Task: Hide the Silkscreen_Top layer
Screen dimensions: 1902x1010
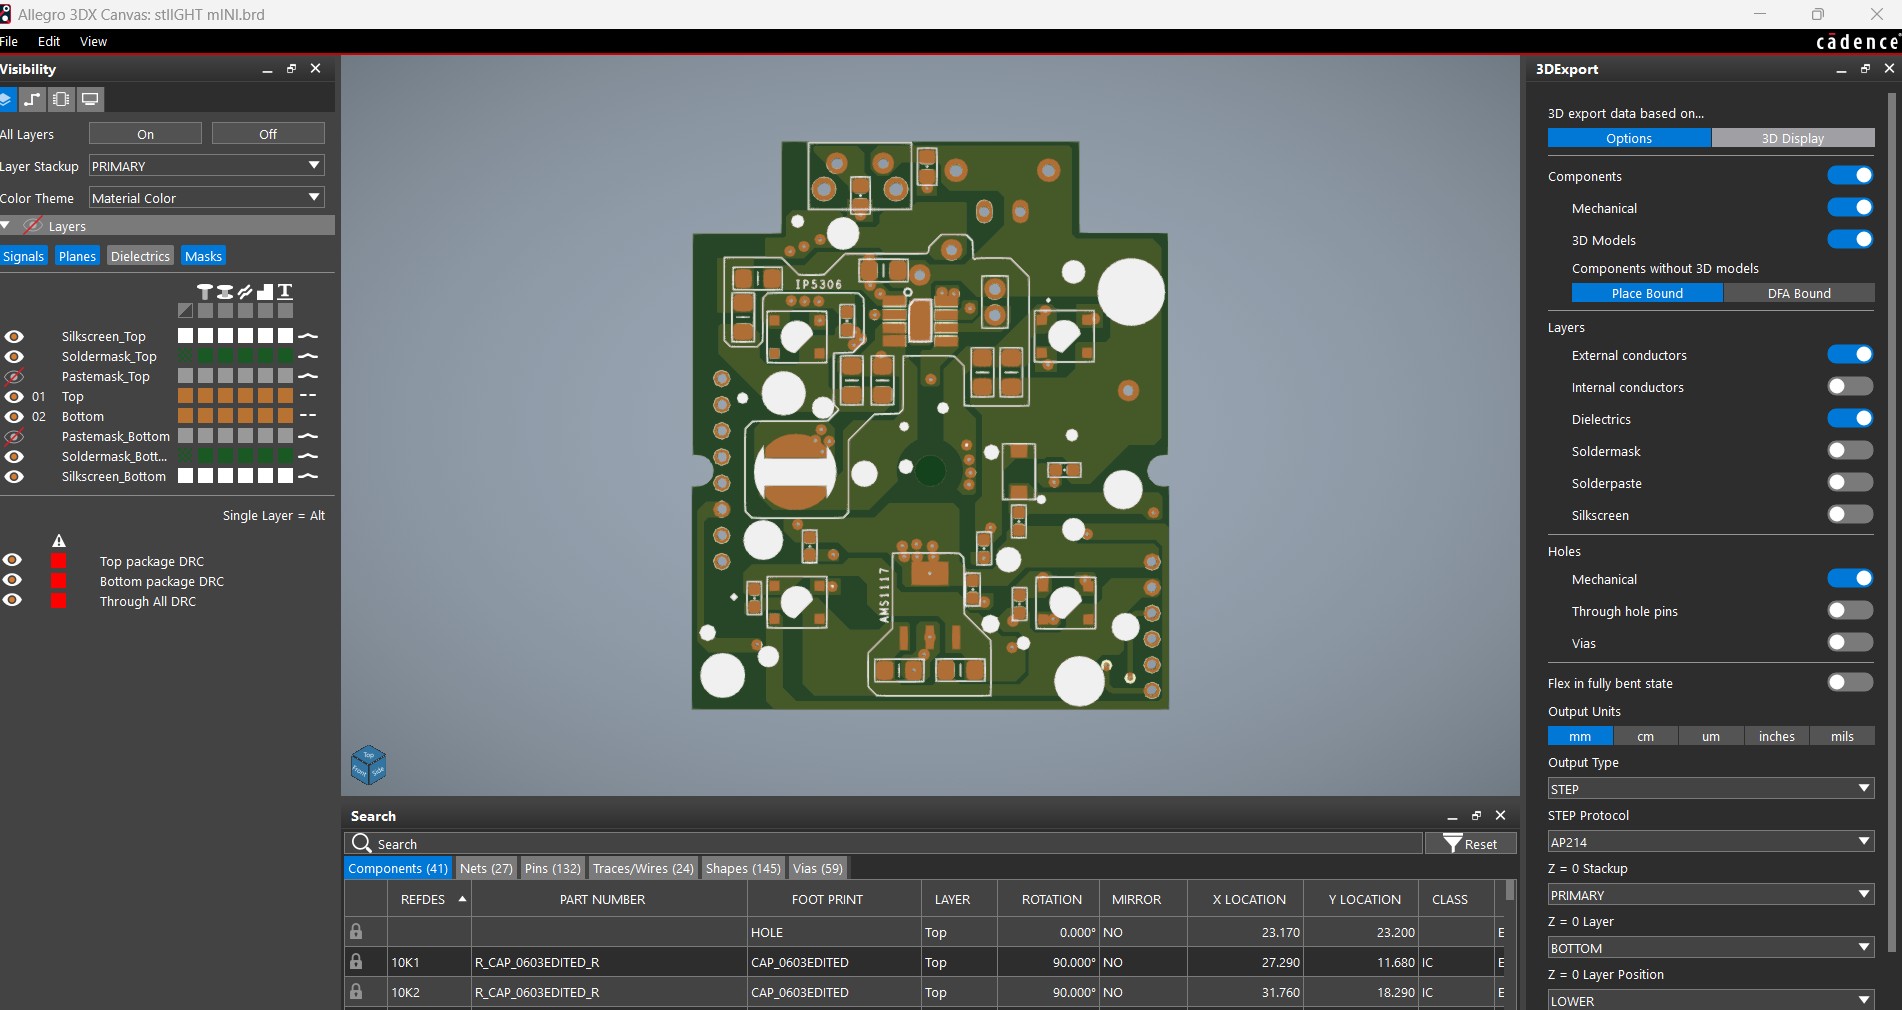Action: [x=14, y=337]
